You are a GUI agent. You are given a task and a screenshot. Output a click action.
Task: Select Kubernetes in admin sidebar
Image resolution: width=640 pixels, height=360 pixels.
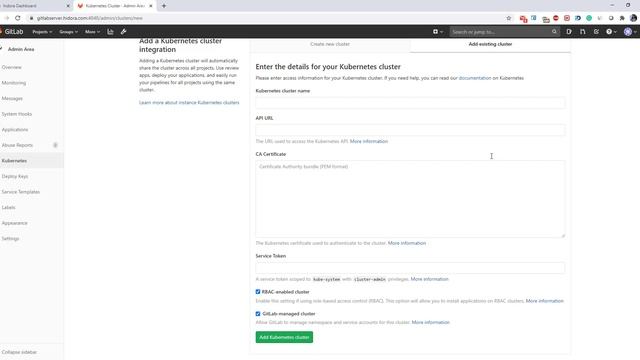click(x=14, y=161)
